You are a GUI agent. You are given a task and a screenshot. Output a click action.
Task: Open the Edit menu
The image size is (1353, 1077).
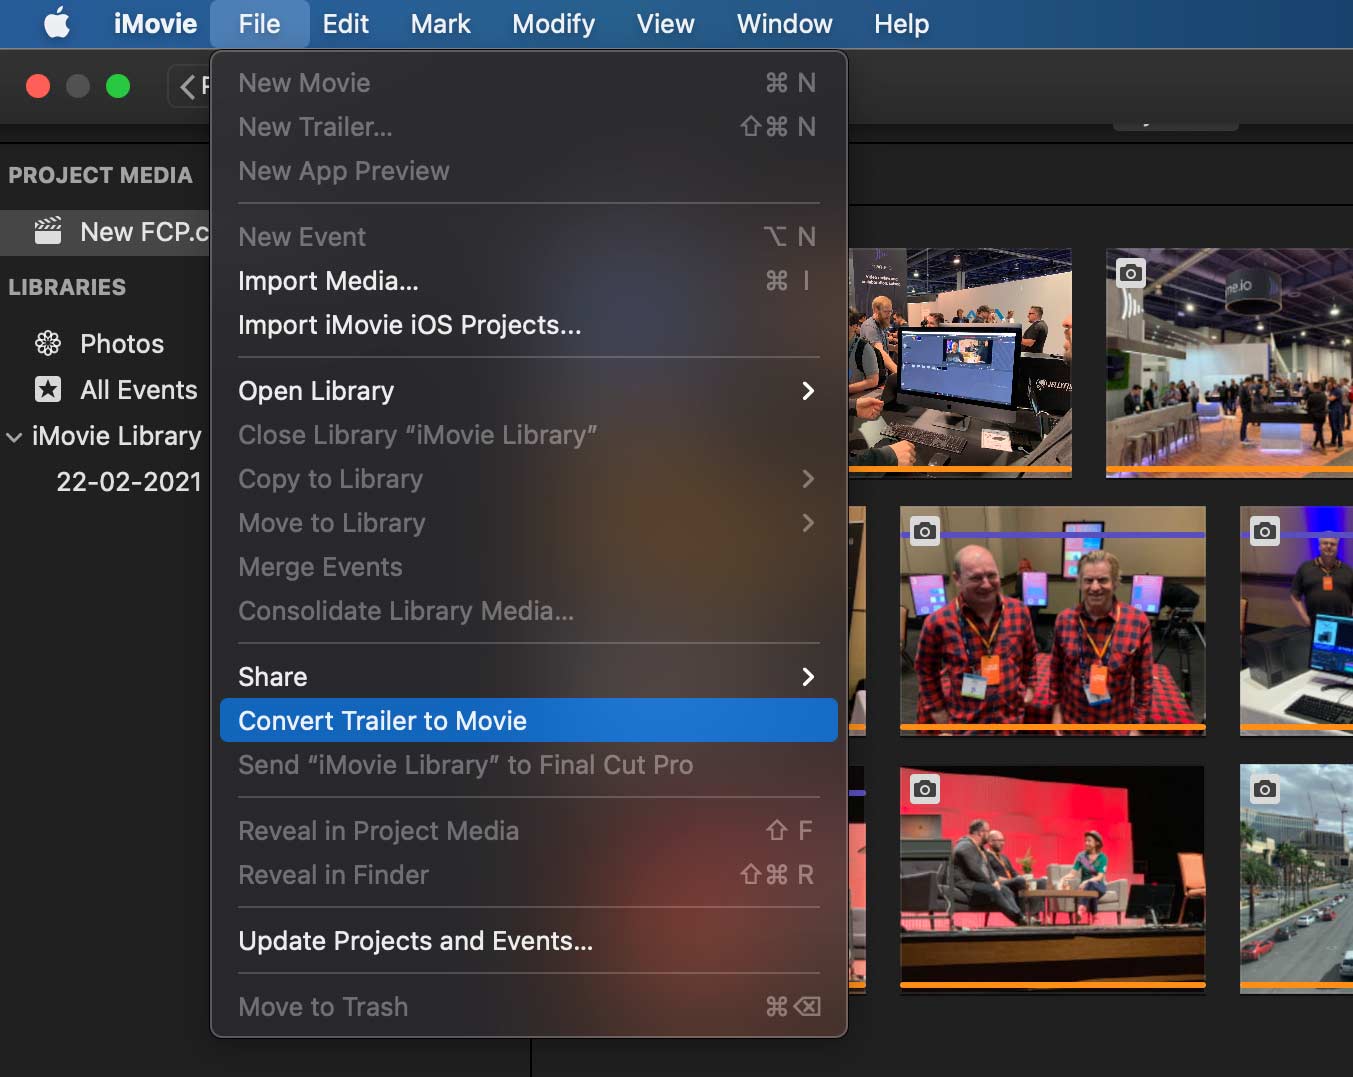tap(346, 24)
